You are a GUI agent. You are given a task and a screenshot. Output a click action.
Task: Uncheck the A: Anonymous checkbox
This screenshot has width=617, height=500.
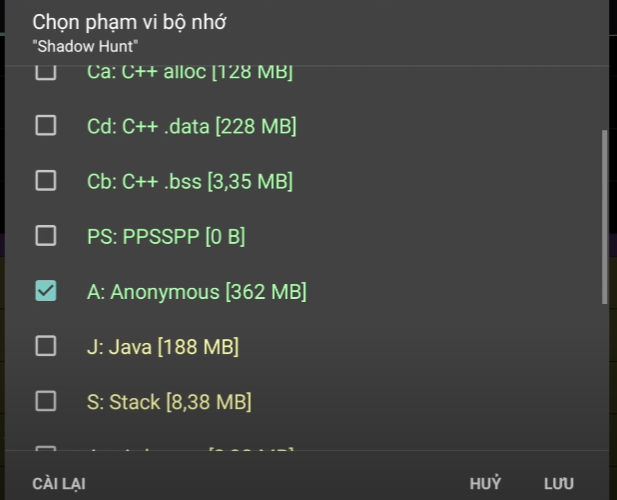pos(46,291)
